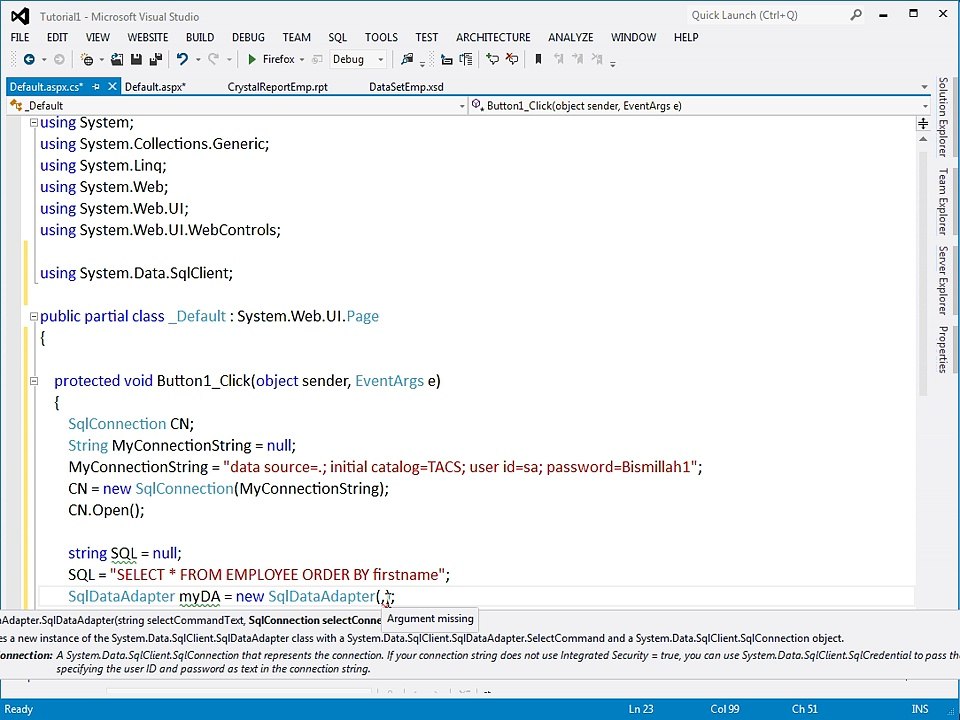The width and height of the screenshot is (960, 720).
Task: Start debugging with the green play icon
Action: (x=252, y=59)
